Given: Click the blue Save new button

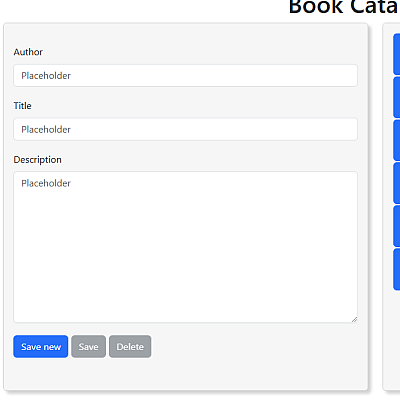Looking at the screenshot, I should (41, 347).
